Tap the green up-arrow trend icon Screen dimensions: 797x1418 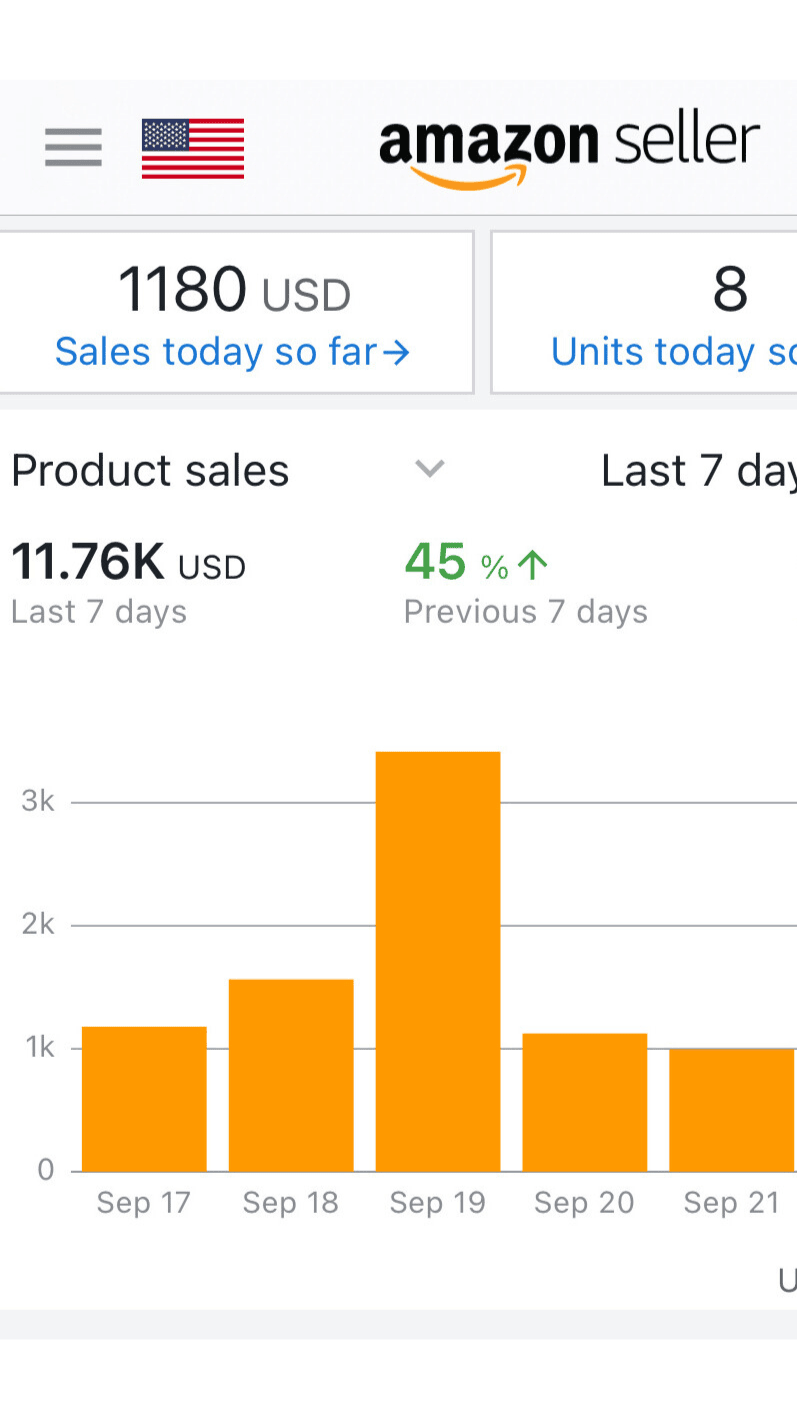tap(534, 565)
